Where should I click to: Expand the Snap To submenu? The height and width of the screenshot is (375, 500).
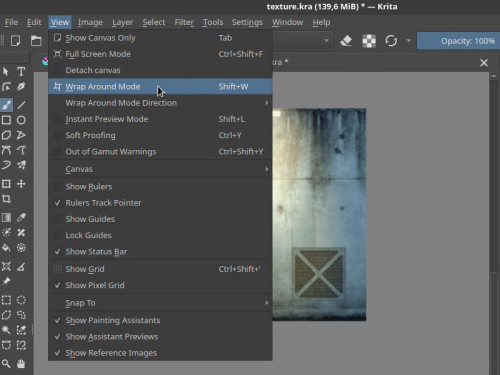[160, 303]
